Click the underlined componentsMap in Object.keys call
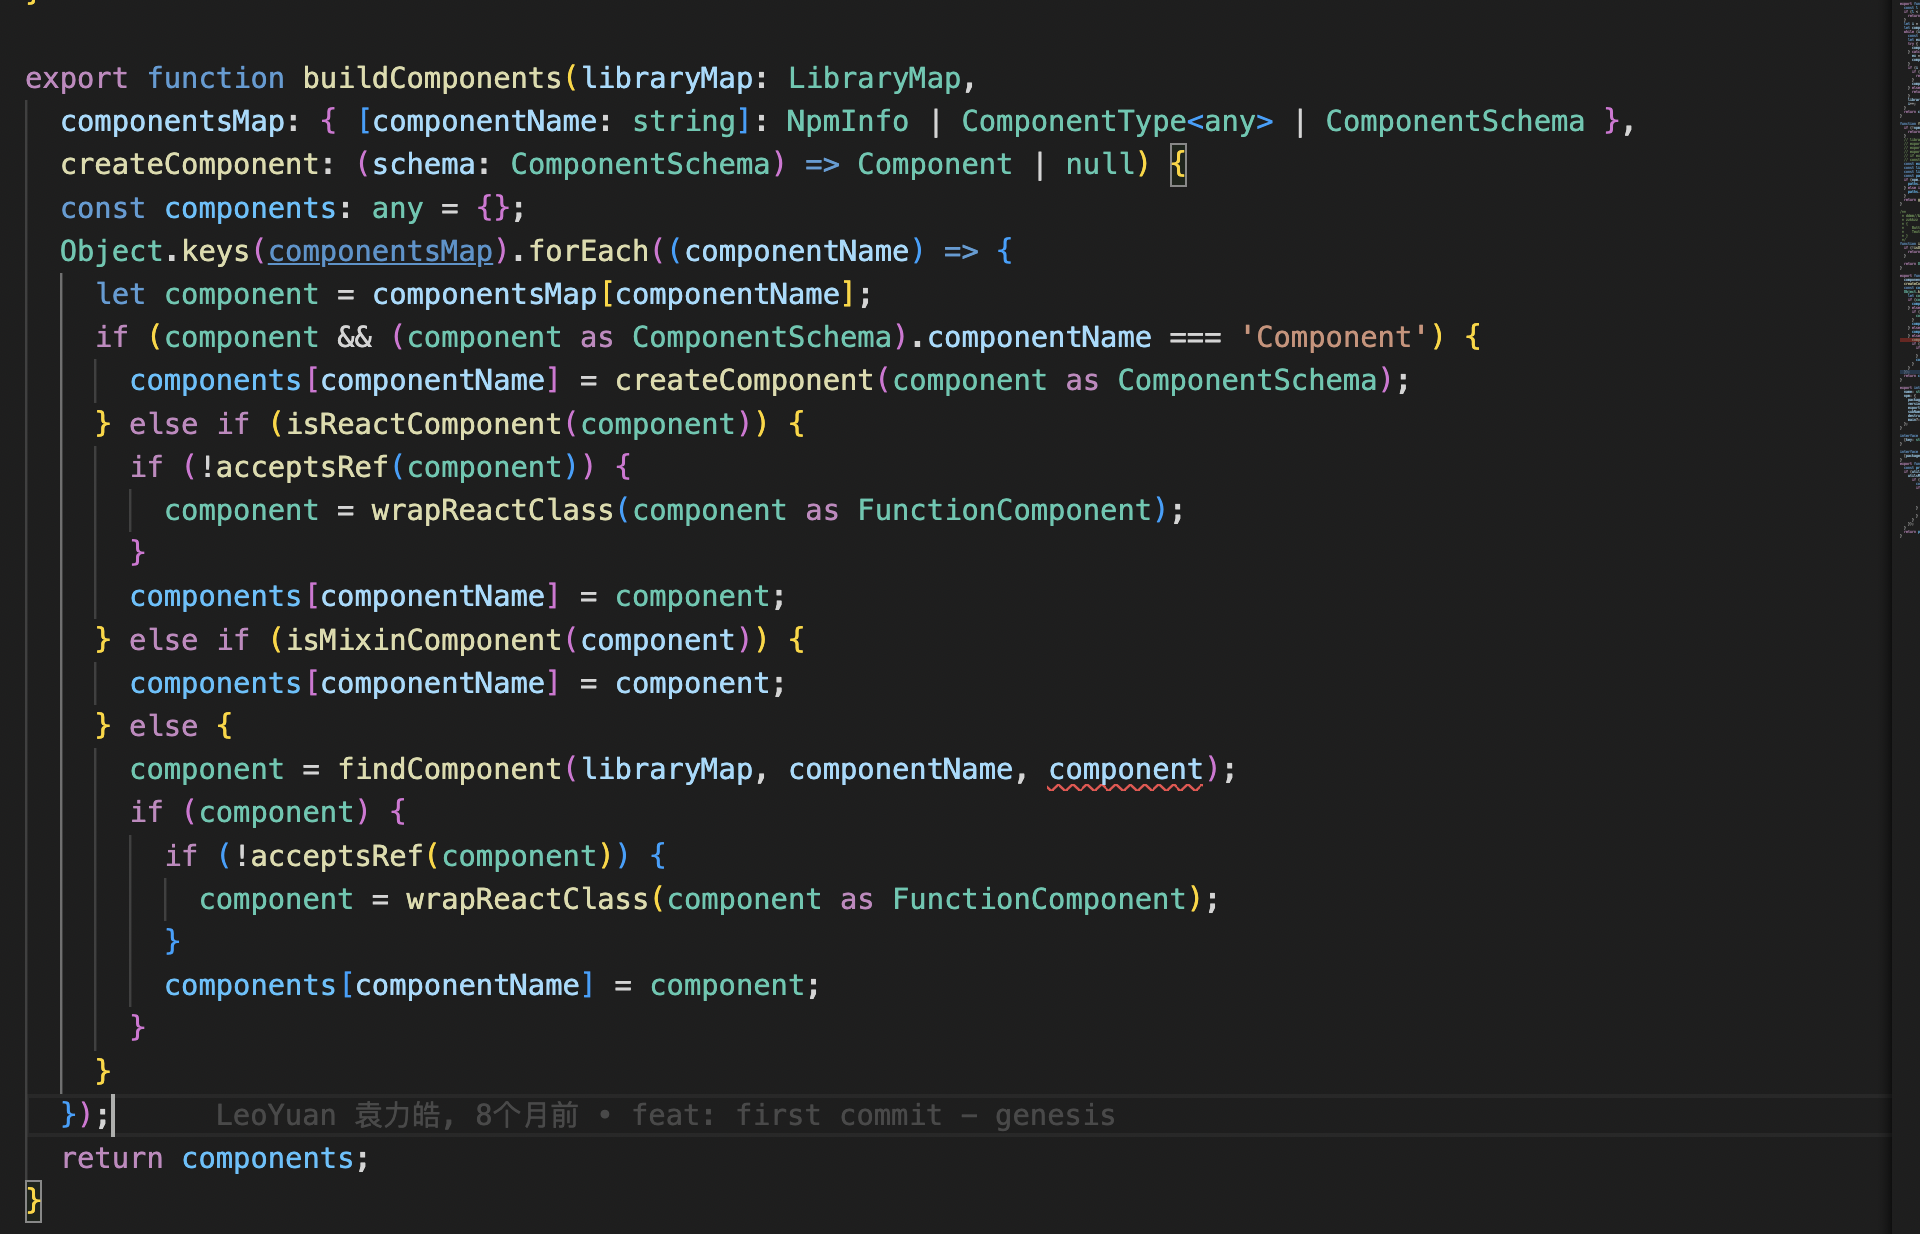This screenshot has height=1234, width=1920. pyautogui.click(x=380, y=251)
